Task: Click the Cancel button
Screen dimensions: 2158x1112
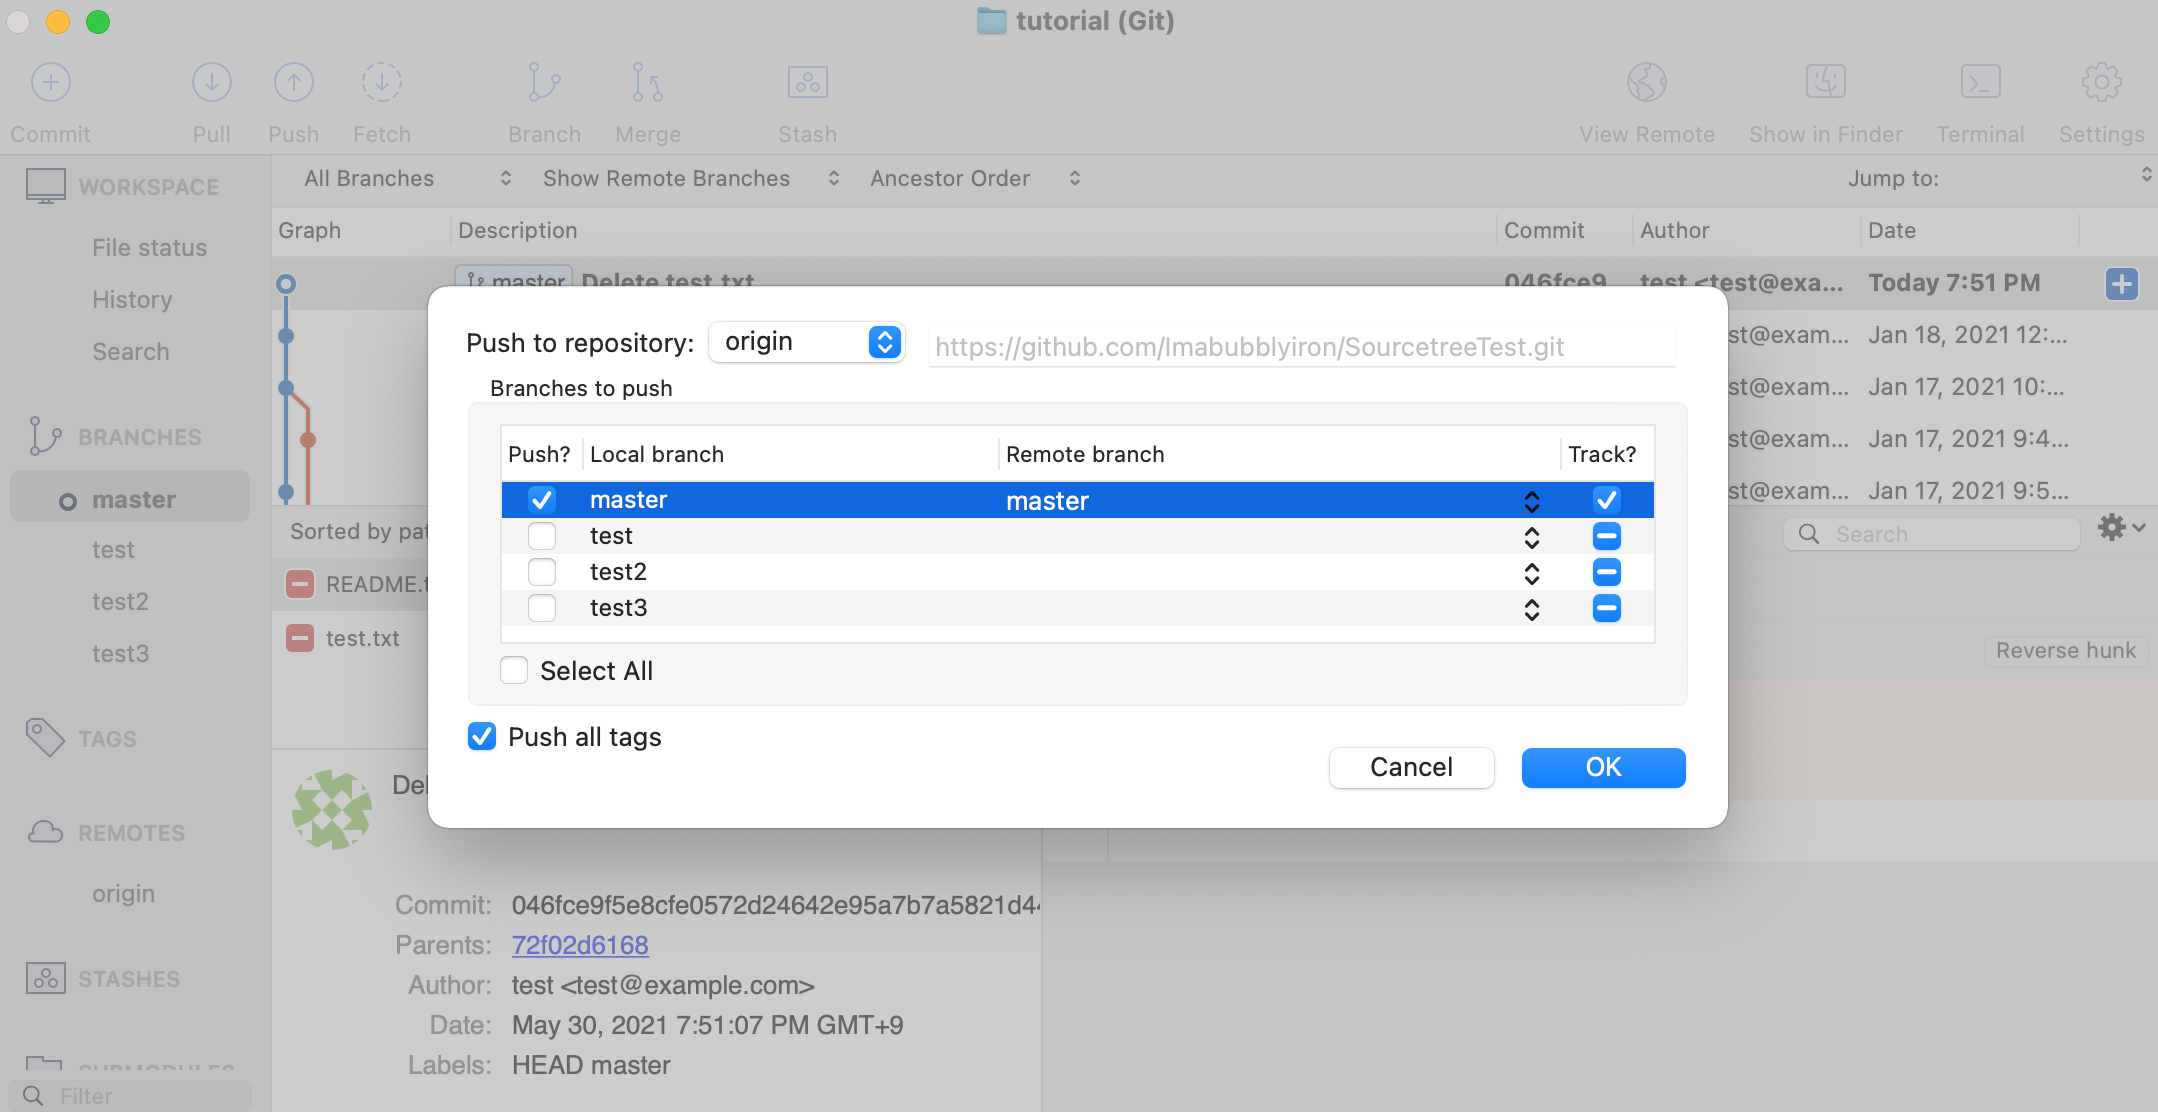Action: click(1411, 767)
